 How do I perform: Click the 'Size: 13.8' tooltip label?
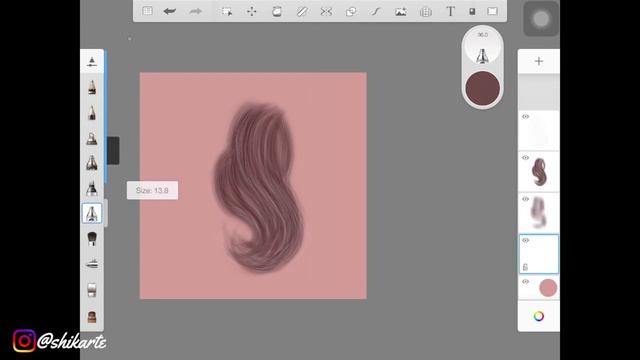point(152,190)
